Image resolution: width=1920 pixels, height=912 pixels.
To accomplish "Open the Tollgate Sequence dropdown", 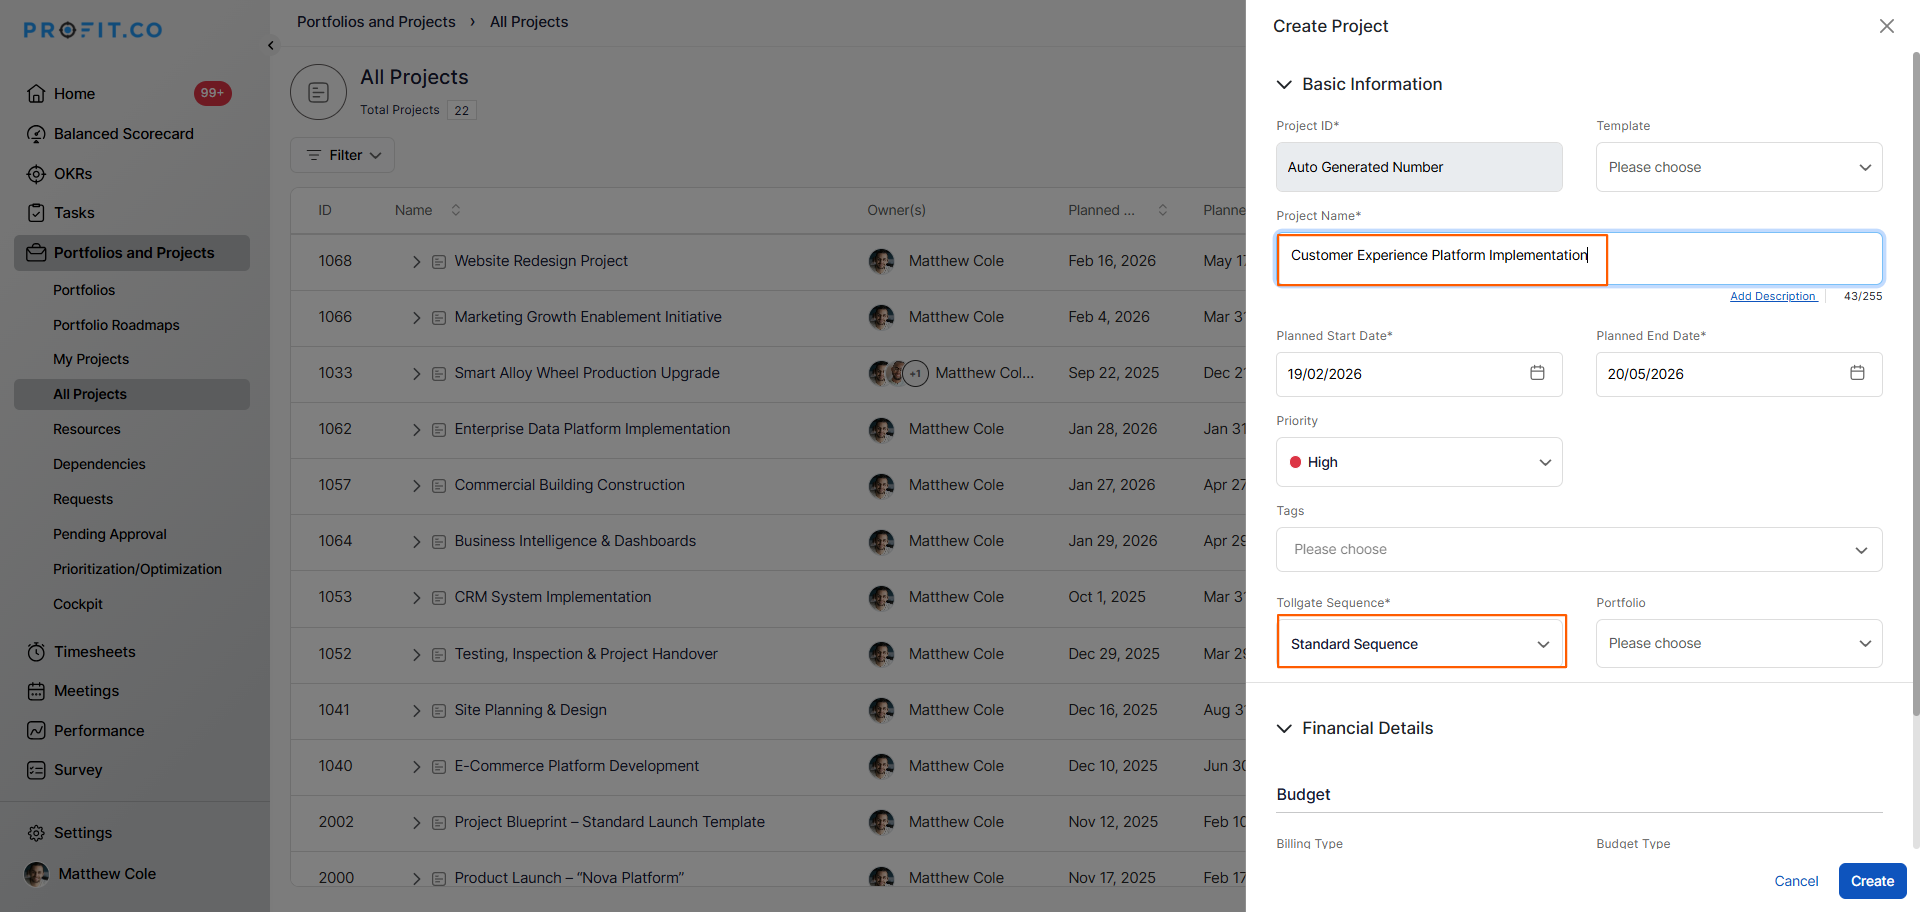I will click(1420, 644).
